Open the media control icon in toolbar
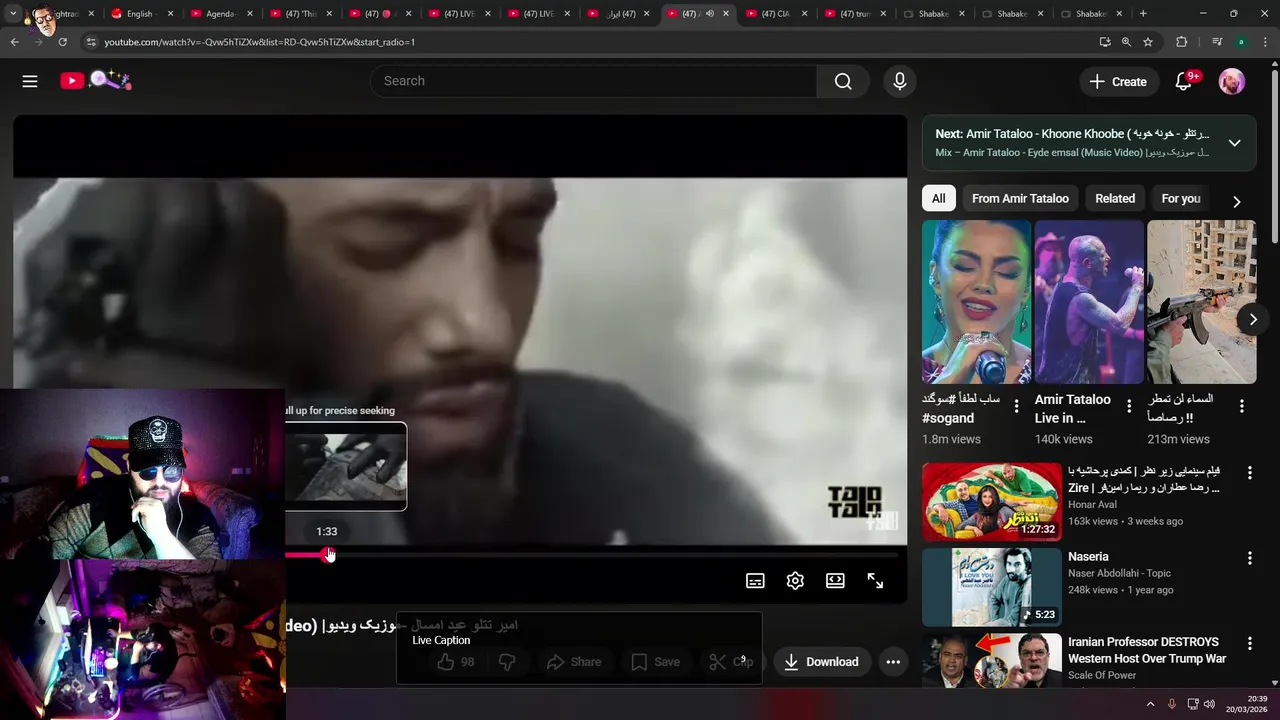Viewport: 1280px width, 720px height. click(x=1216, y=42)
